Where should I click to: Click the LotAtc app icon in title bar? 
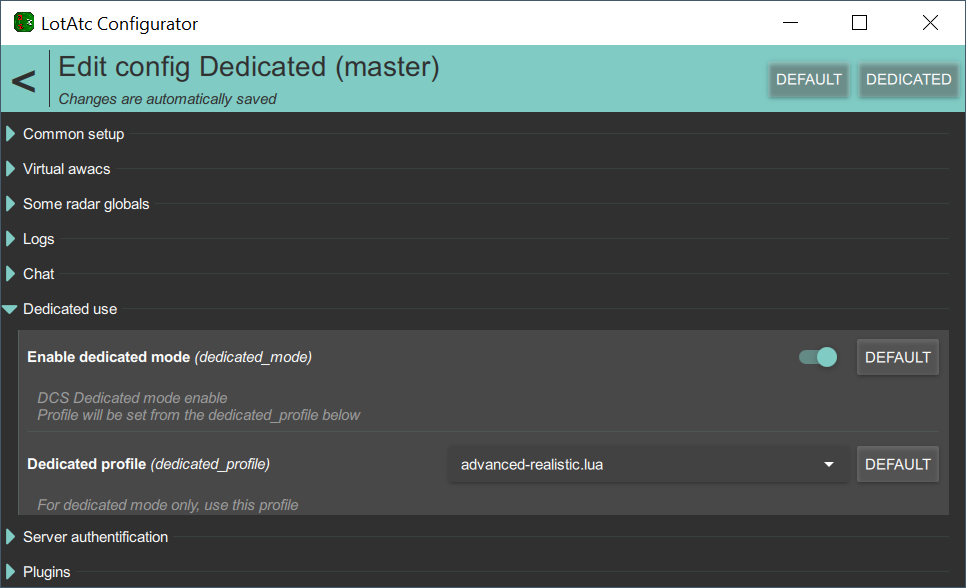point(23,23)
